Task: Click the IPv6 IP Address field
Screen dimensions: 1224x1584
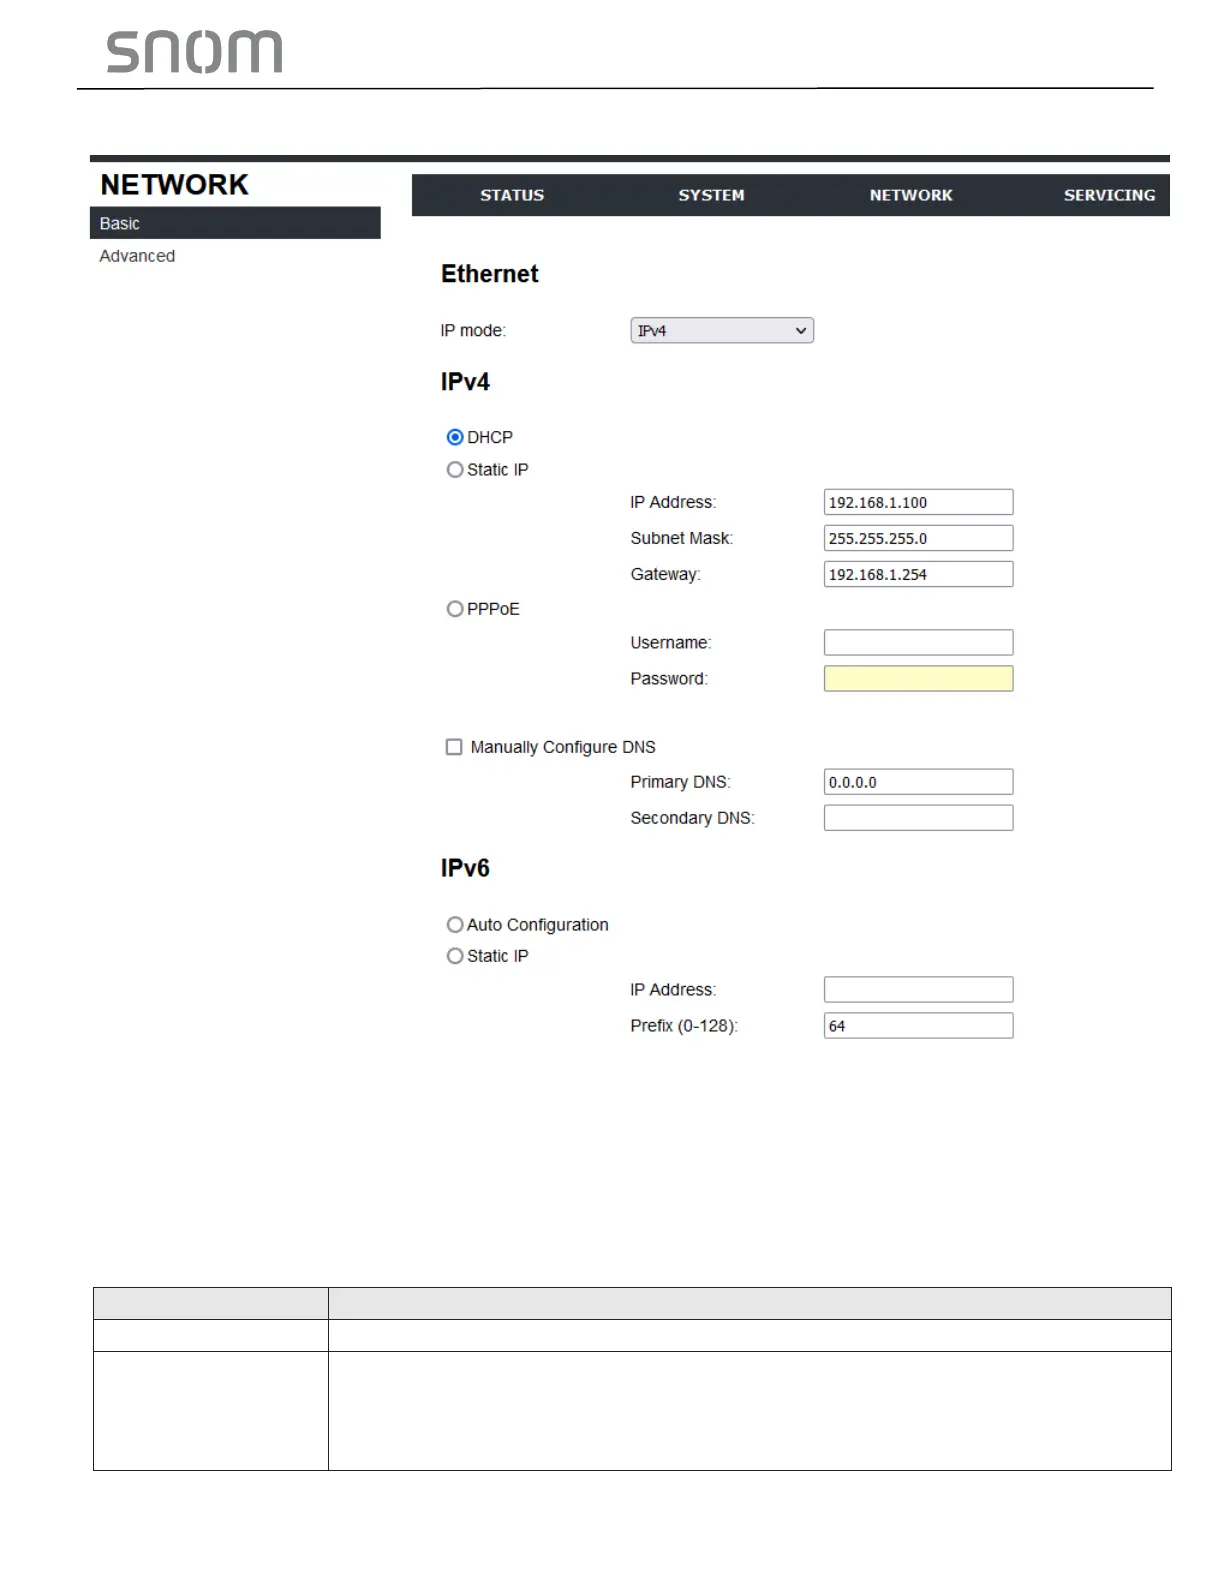Action: [918, 990]
